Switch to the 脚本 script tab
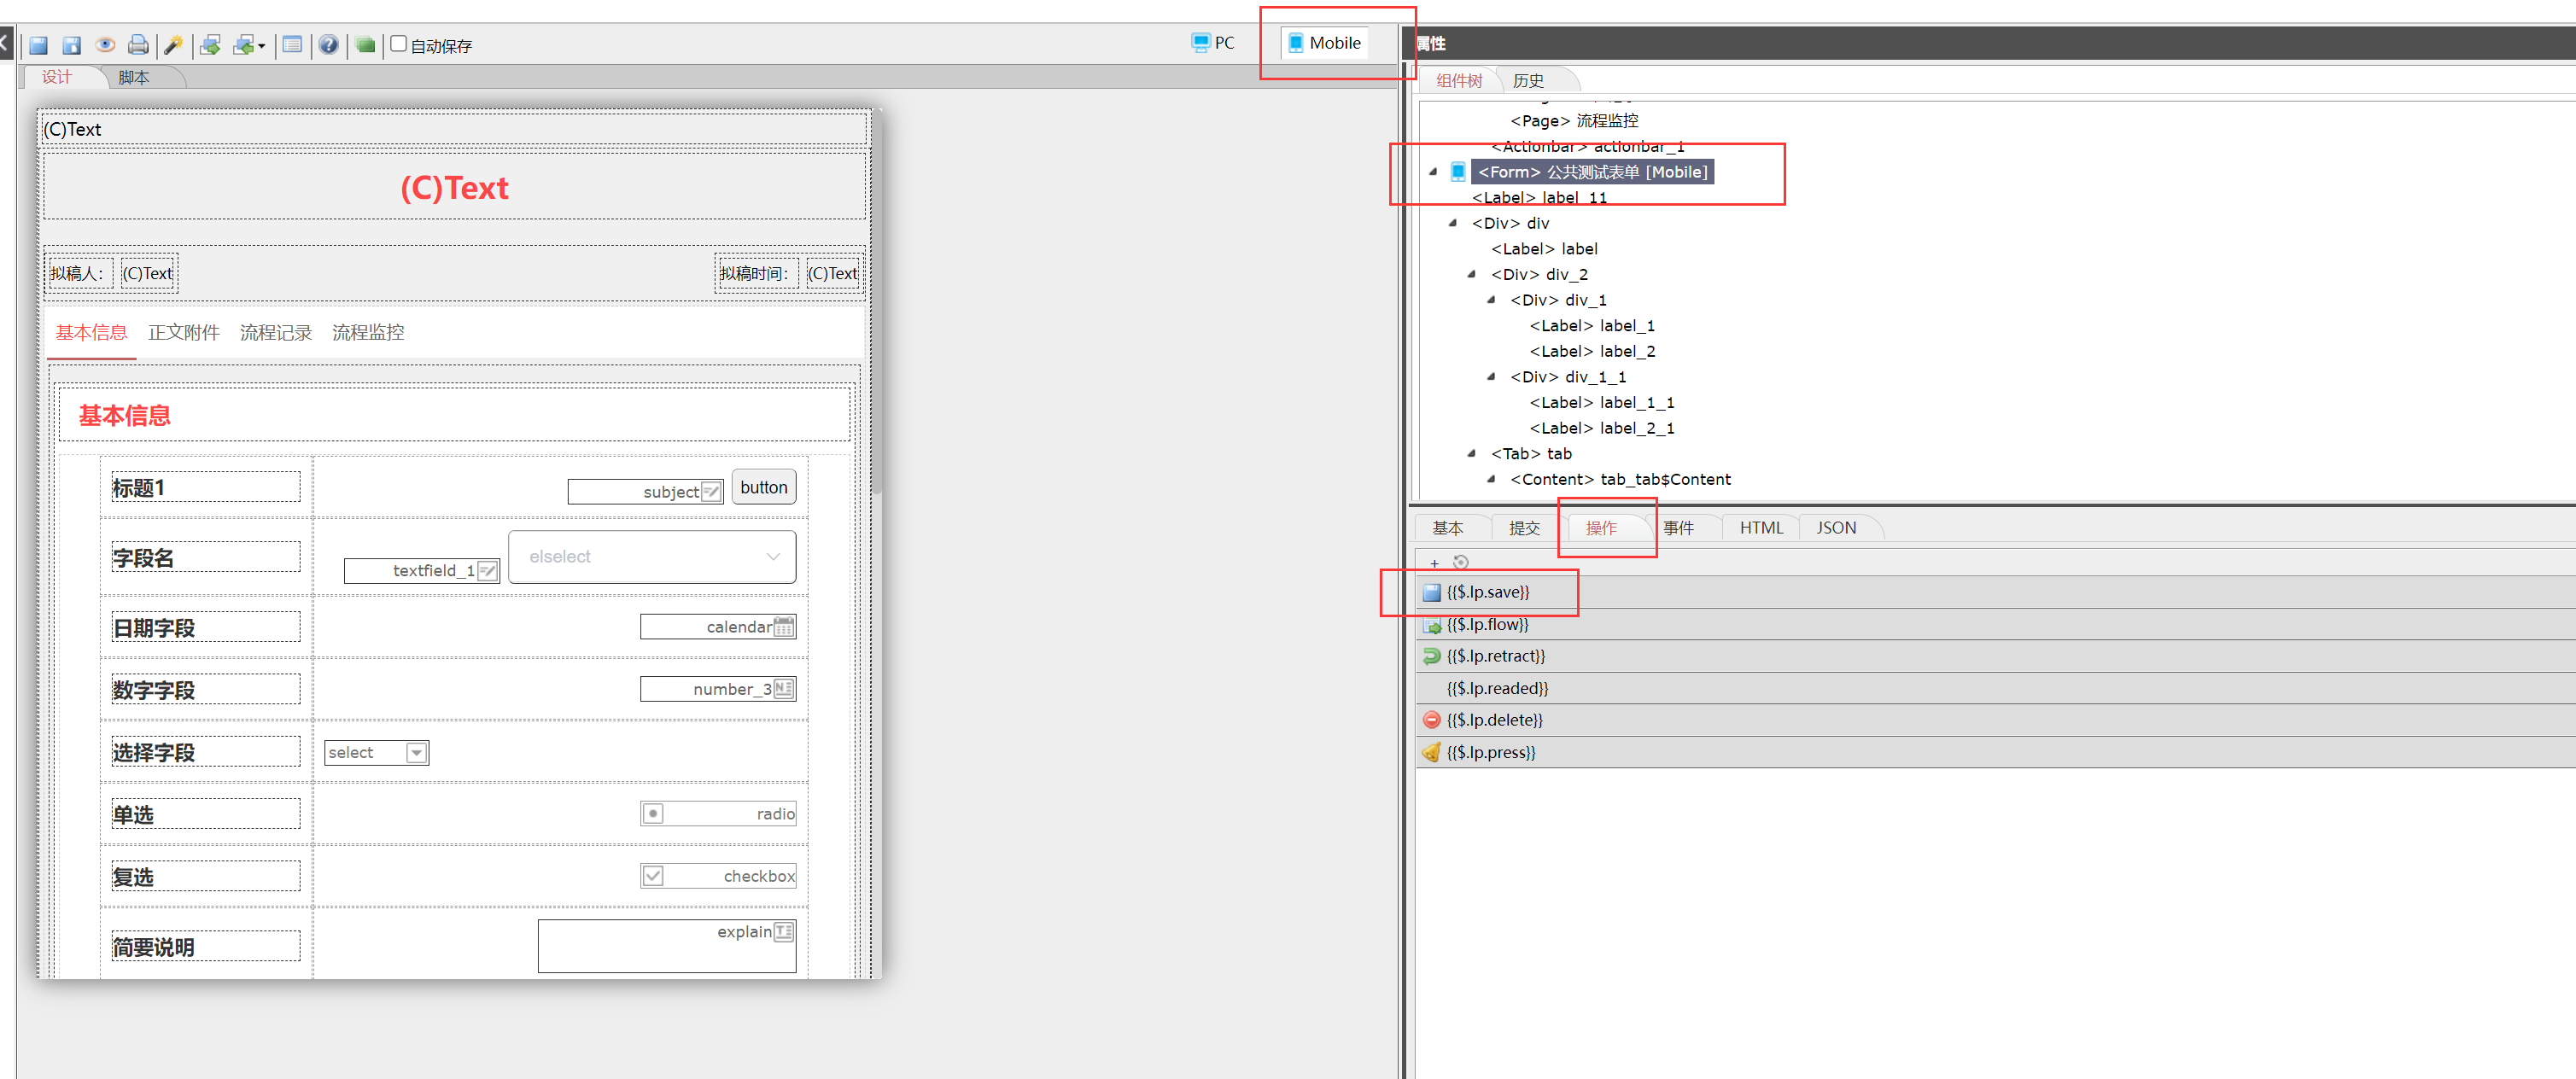Viewport: 2576px width, 1079px height. click(x=133, y=78)
